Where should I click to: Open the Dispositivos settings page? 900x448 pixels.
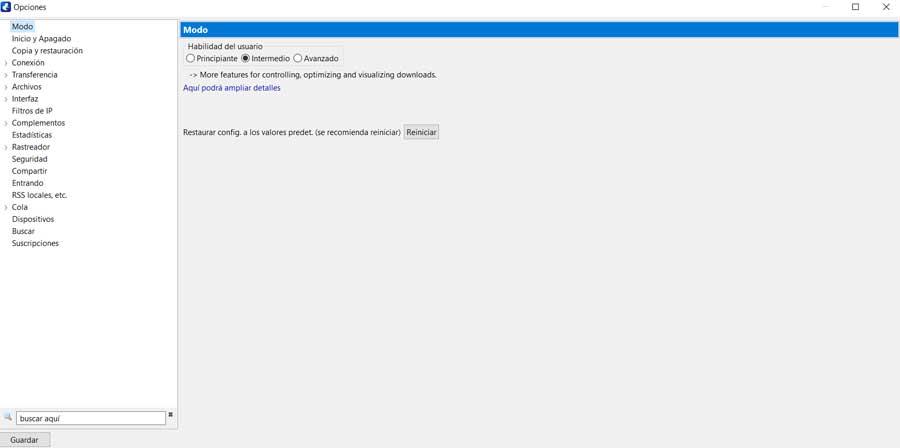coord(33,219)
